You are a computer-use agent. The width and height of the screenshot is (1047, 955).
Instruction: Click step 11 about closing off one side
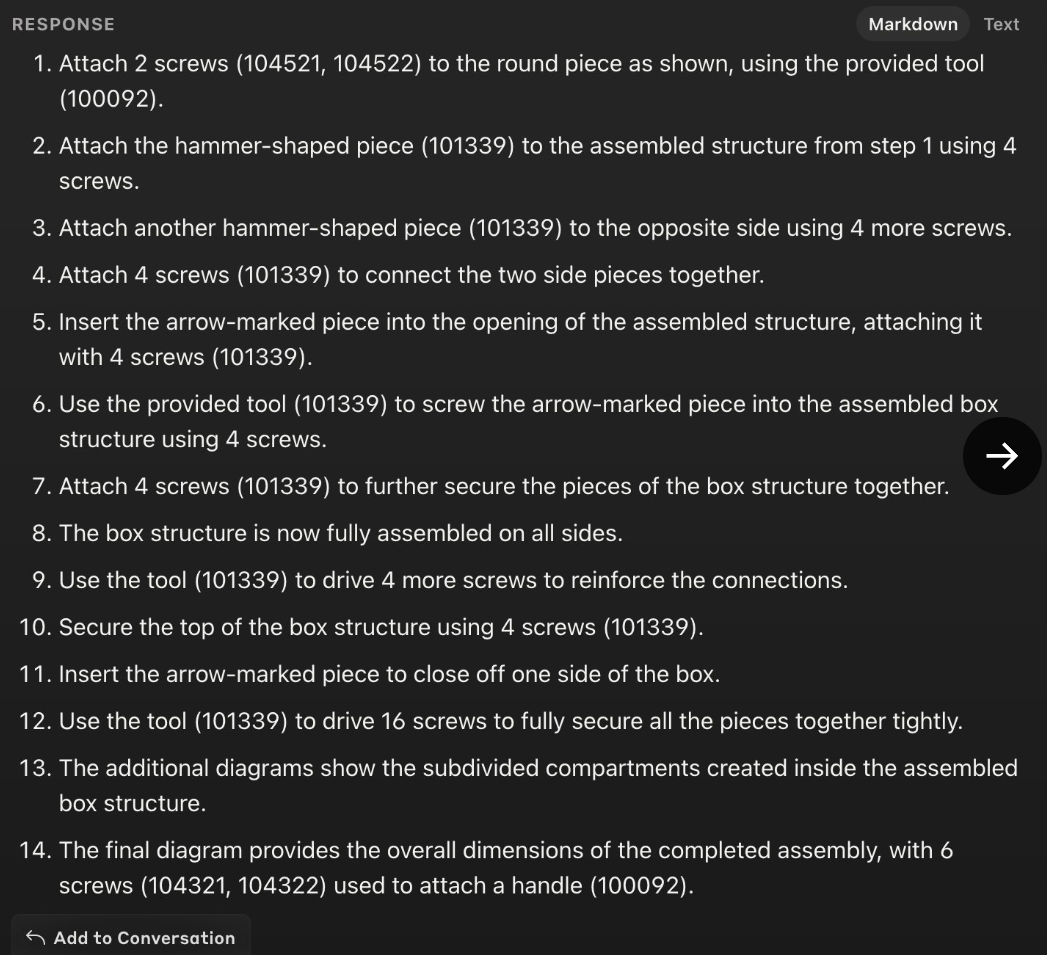388,675
